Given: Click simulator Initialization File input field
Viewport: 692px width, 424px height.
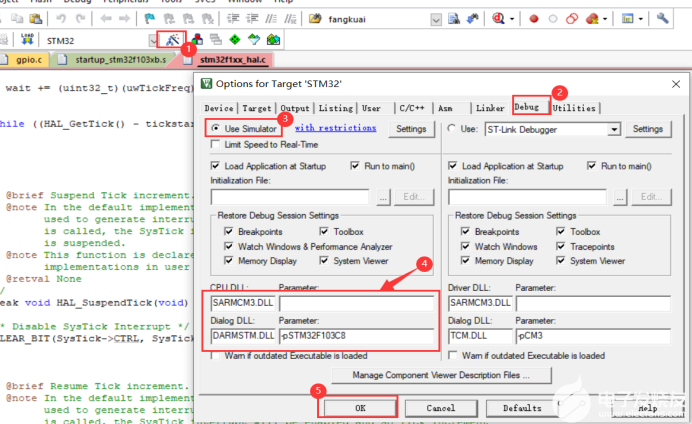Looking at the screenshot, I should [x=290, y=197].
